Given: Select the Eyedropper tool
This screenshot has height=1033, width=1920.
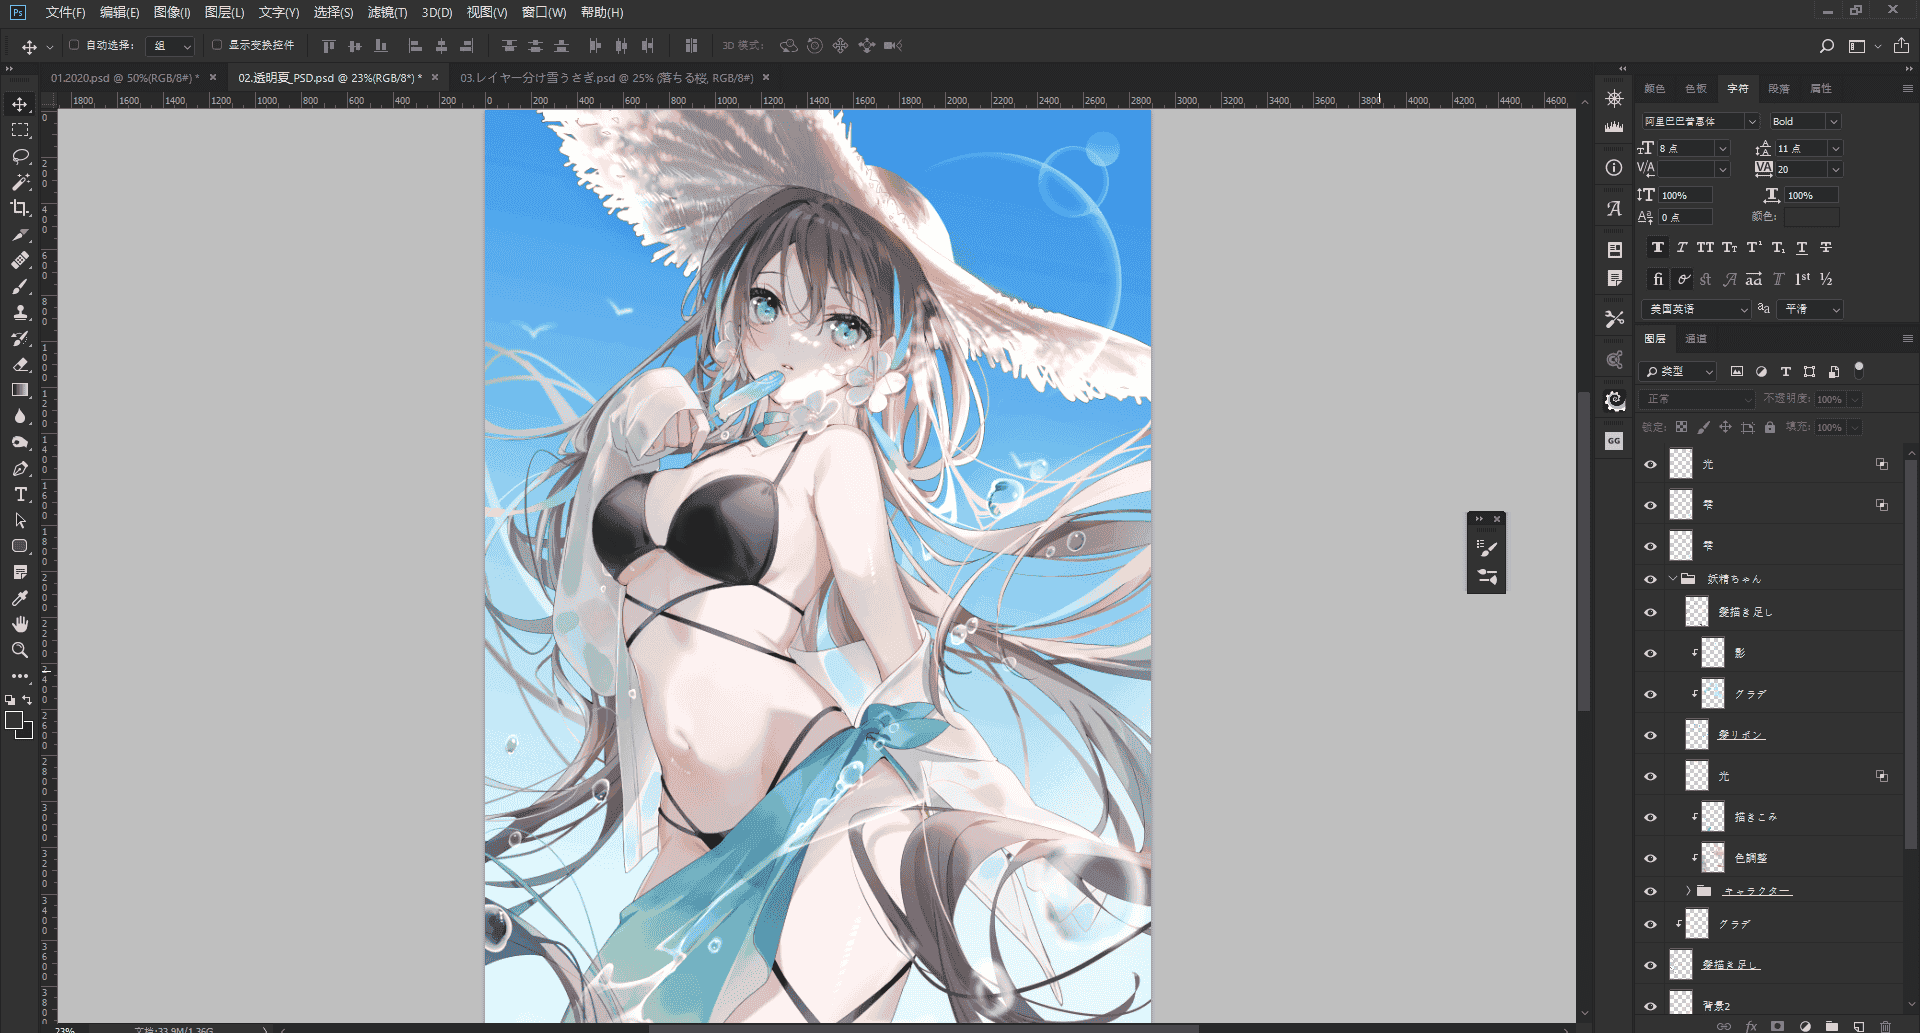Looking at the screenshot, I should pos(20,598).
